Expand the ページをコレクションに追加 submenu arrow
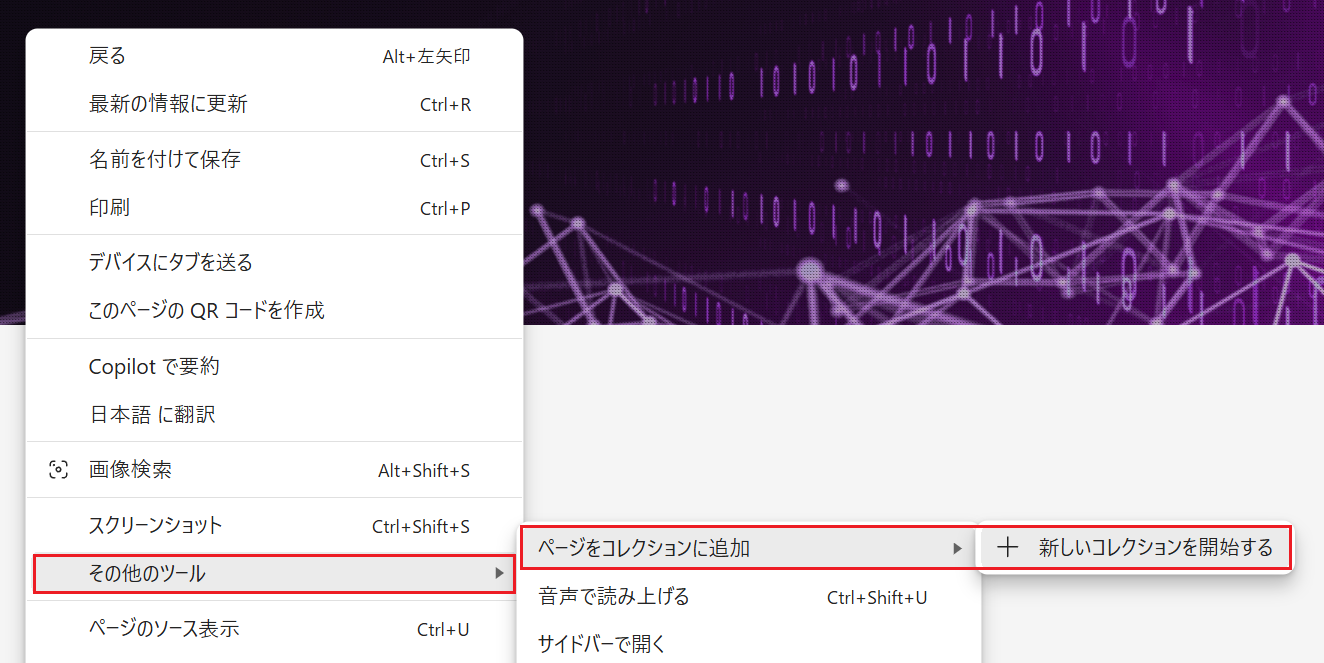This screenshot has width=1324, height=663. coord(957,548)
